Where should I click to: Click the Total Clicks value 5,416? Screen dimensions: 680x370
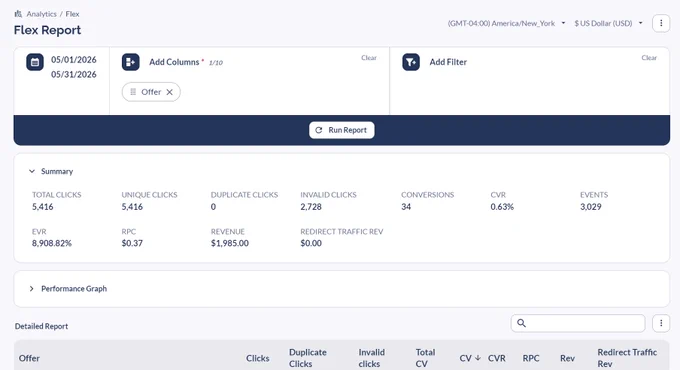(x=42, y=207)
